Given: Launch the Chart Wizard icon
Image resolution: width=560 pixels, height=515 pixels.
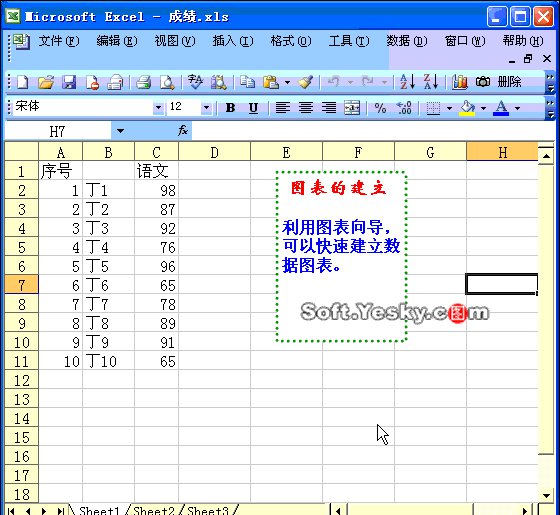Looking at the screenshot, I should (x=460, y=82).
